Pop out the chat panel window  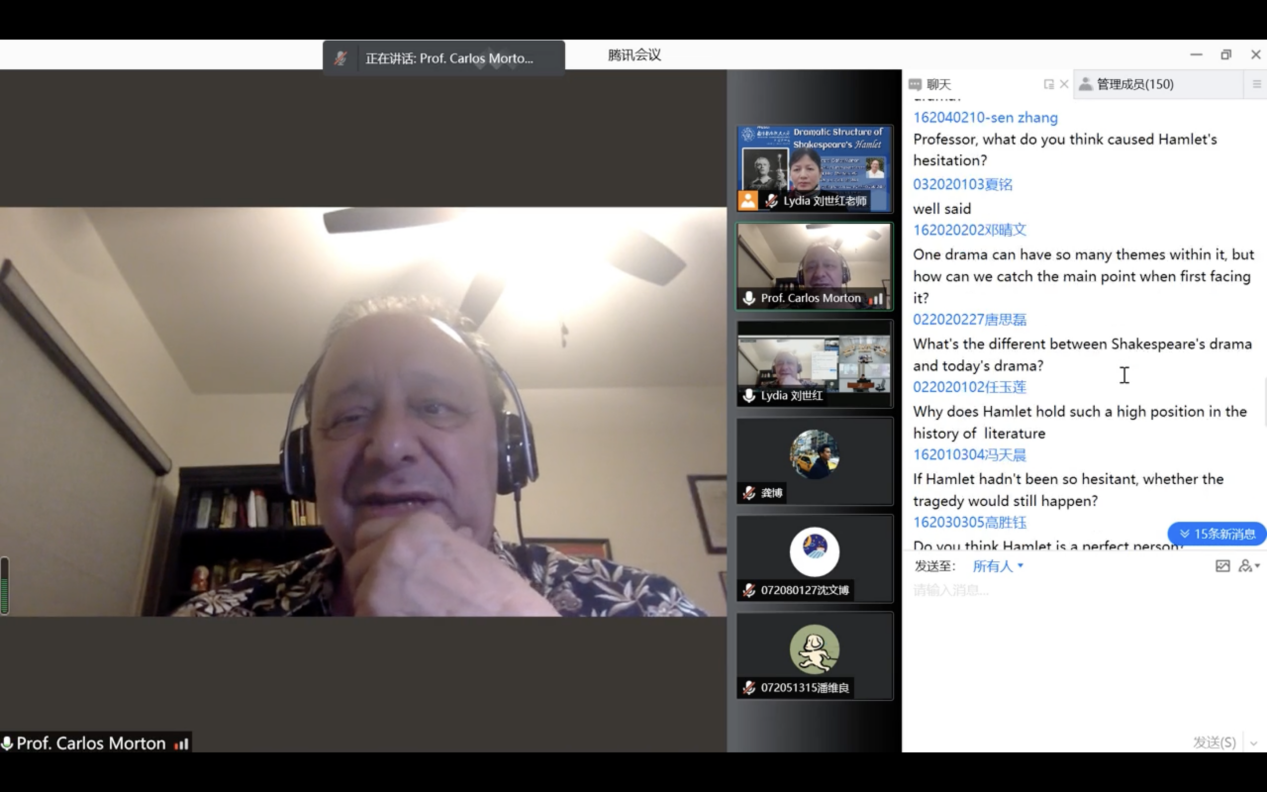pos(1048,85)
